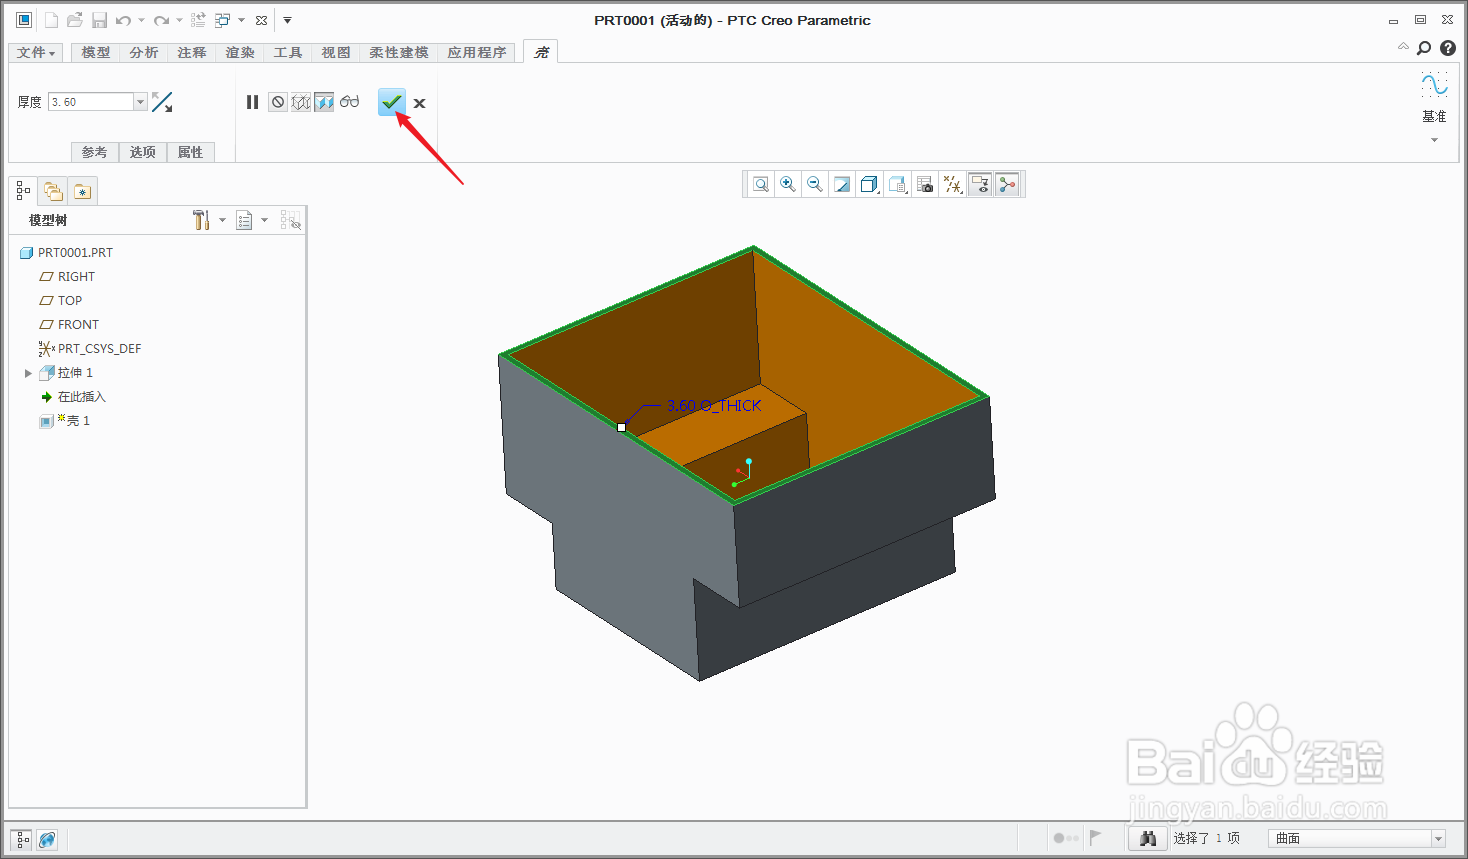Expand the 基准 group arrow
This screenshot has width=1468, height=859.
(1434, 140)
